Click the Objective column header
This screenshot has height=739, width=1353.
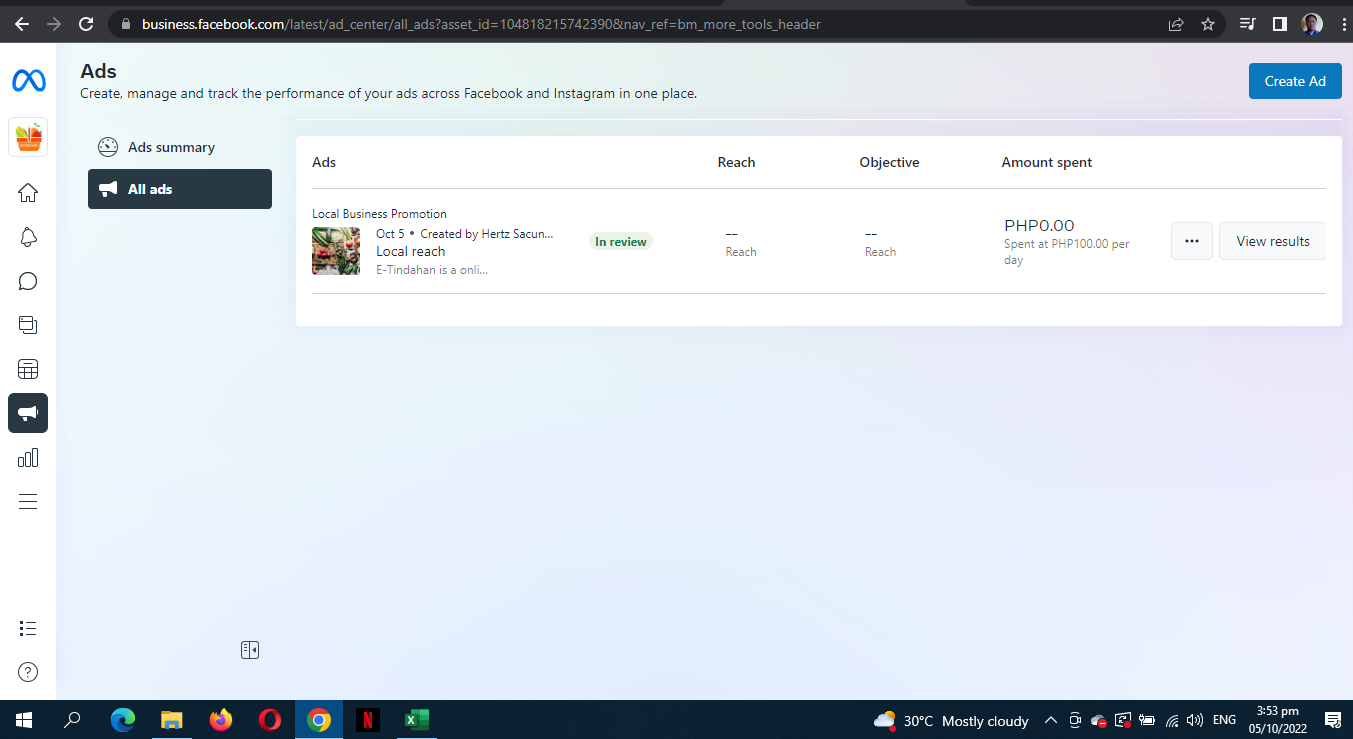pos(889,162)
